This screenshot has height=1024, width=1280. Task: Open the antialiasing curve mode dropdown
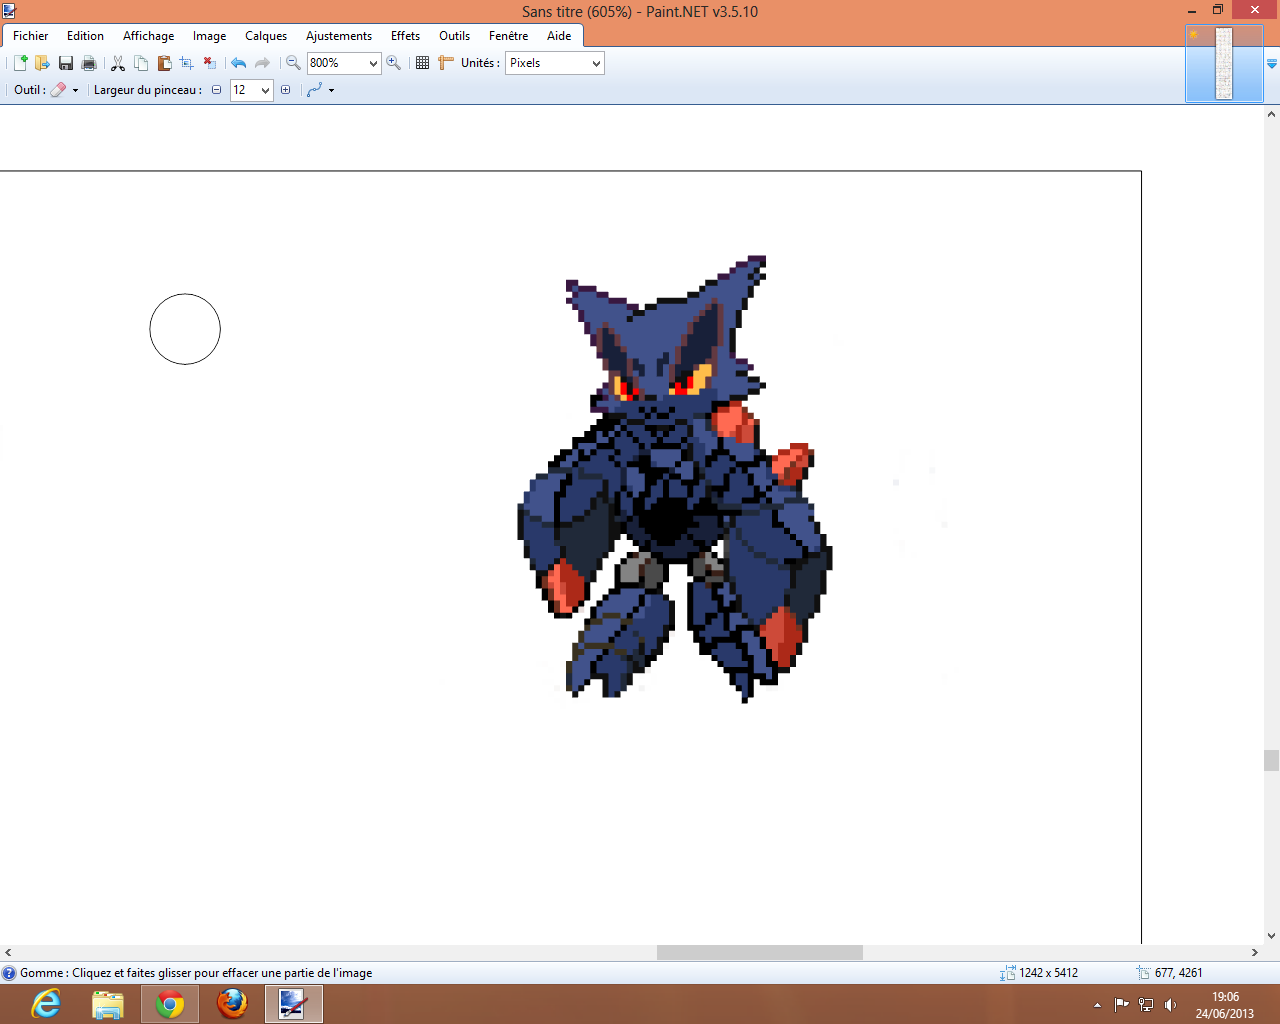point(320,90)
